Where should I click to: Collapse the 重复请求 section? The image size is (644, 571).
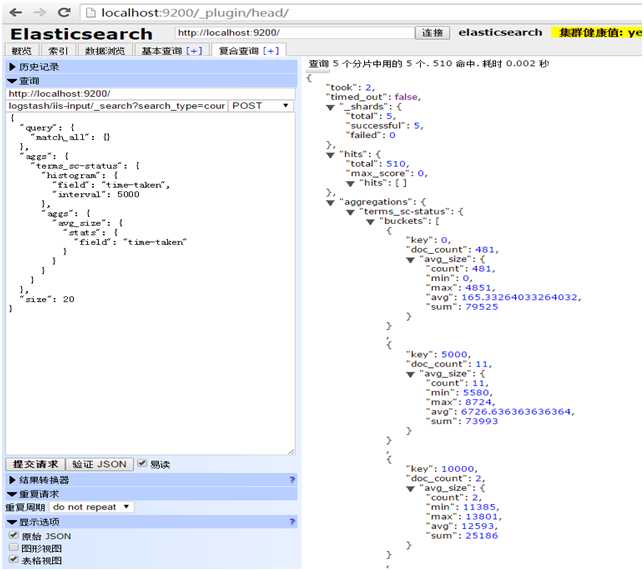pyautogui.click(x=12, y=494)
